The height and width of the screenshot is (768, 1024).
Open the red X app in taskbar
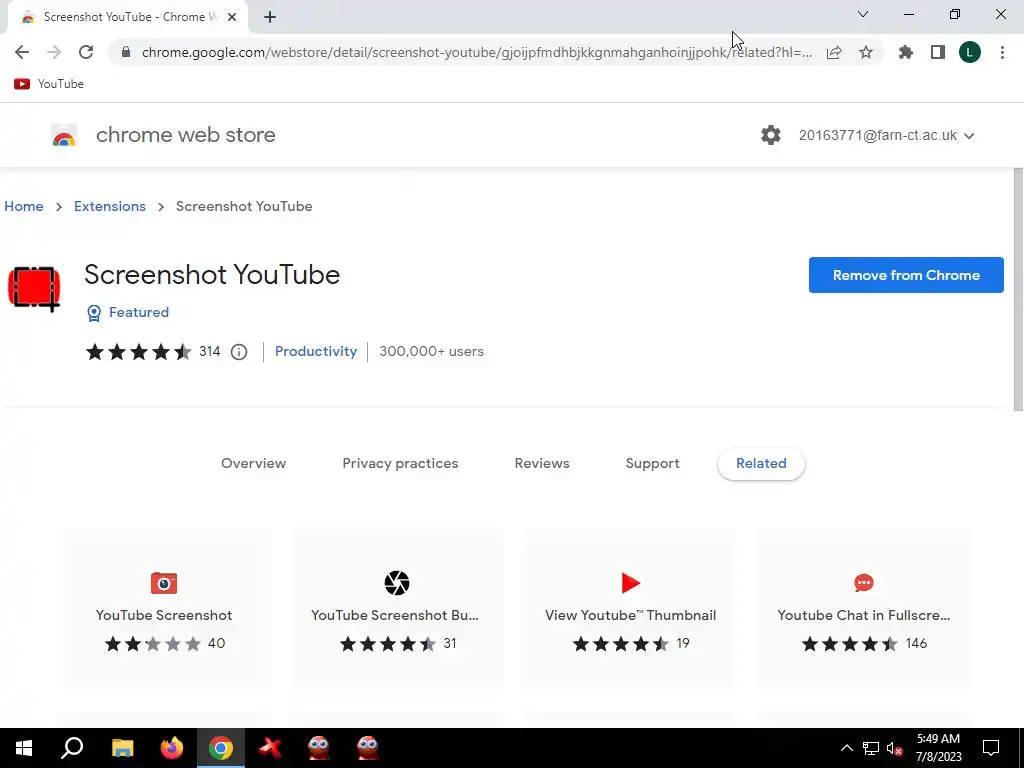270,748
